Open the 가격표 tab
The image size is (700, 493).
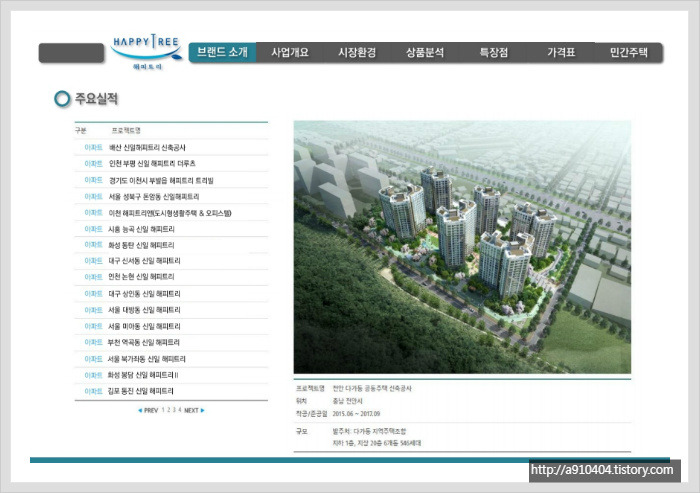561,52
